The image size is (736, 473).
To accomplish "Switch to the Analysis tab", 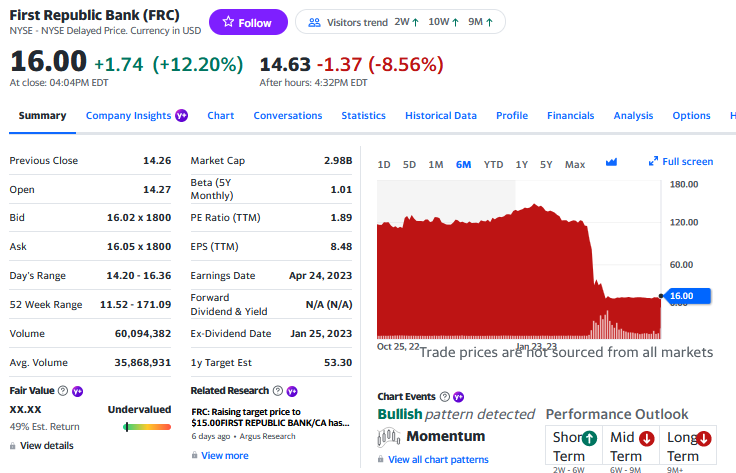I will click(633, 115).
